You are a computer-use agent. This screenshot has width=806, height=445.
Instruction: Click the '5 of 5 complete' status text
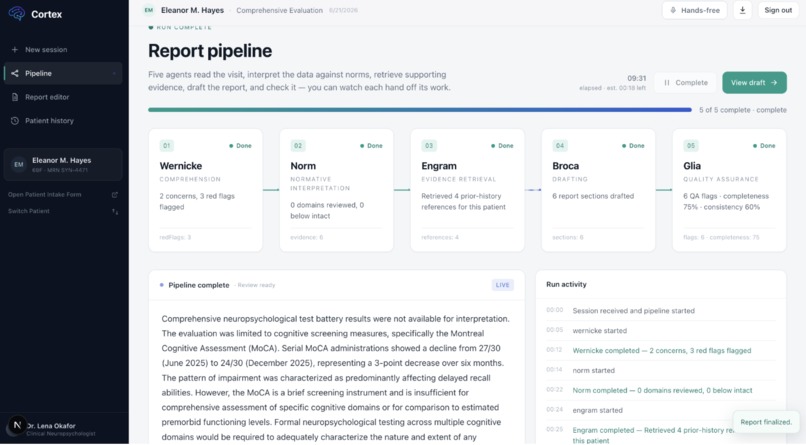click(x=742, y=110)
